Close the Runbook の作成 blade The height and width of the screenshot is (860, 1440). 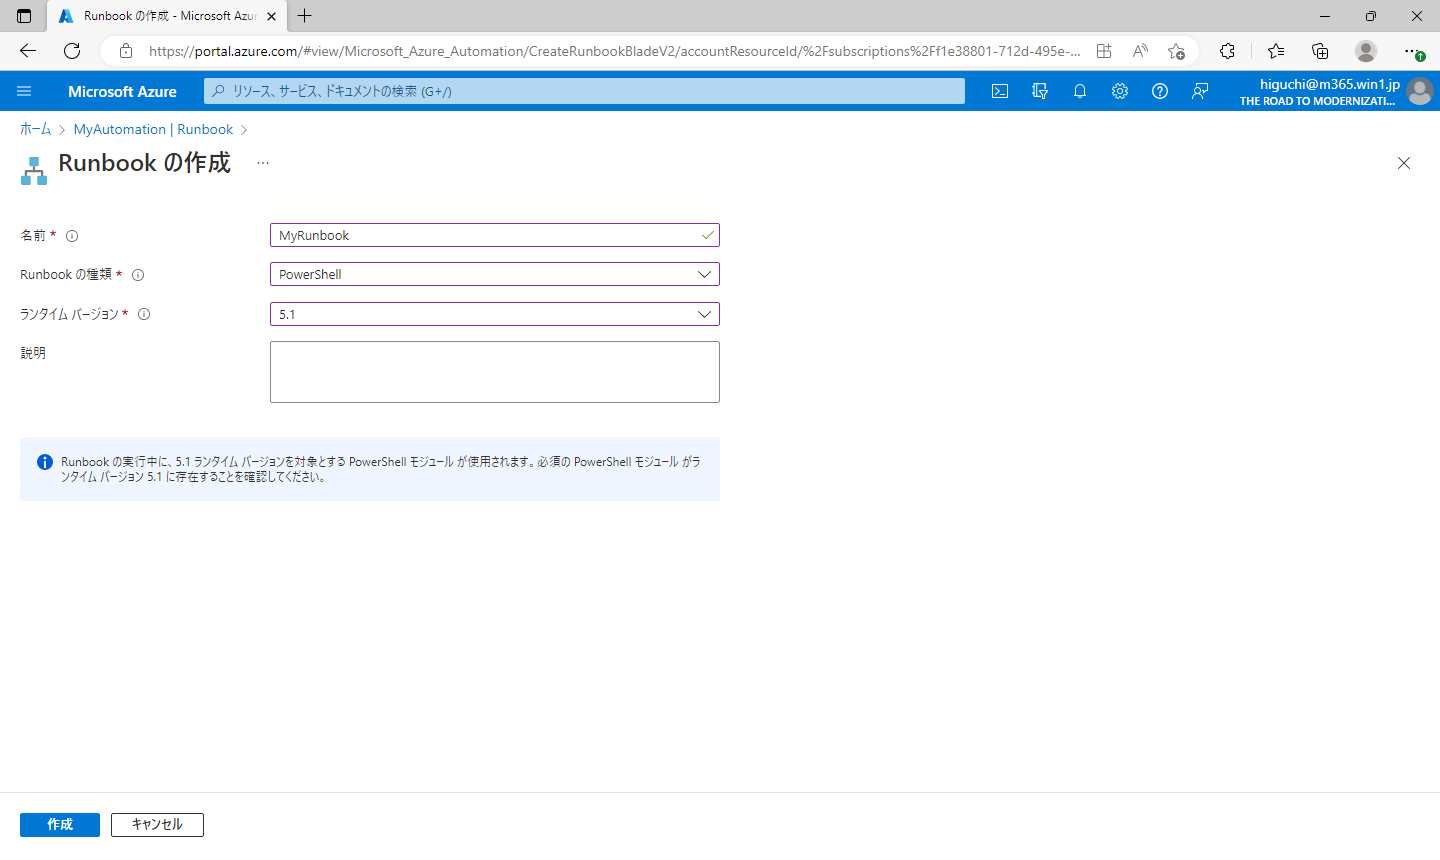click(1404, 163)
